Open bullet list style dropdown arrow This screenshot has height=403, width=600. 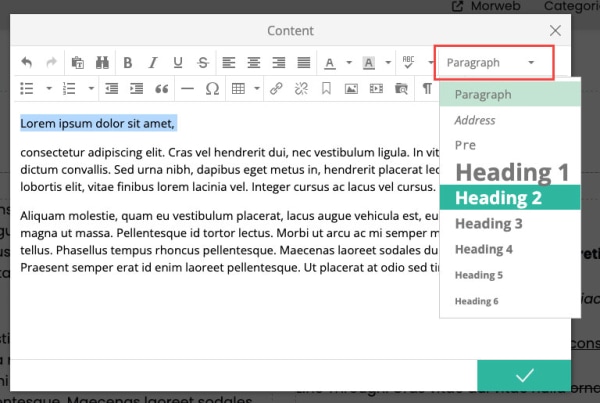(49, 88)
